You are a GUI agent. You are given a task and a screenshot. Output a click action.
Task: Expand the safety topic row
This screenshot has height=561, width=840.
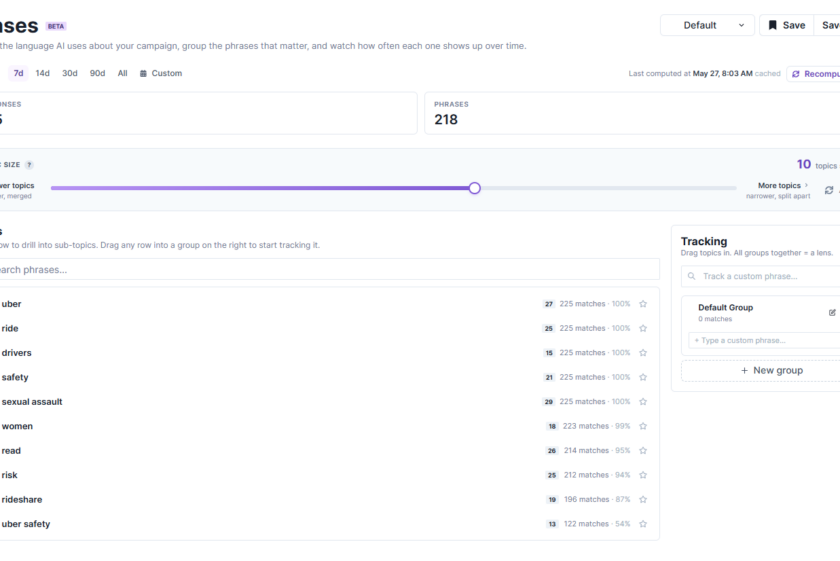point(329,377)
